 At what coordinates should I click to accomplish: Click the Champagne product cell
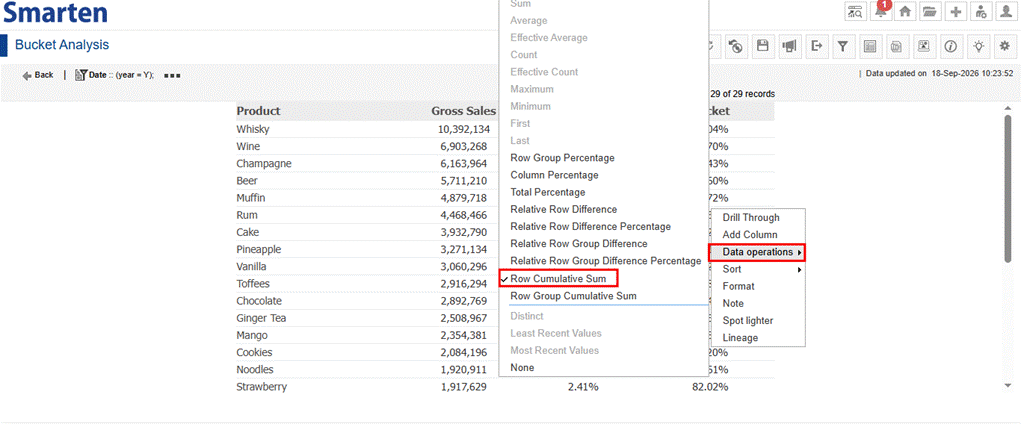(x=264, y=163)
